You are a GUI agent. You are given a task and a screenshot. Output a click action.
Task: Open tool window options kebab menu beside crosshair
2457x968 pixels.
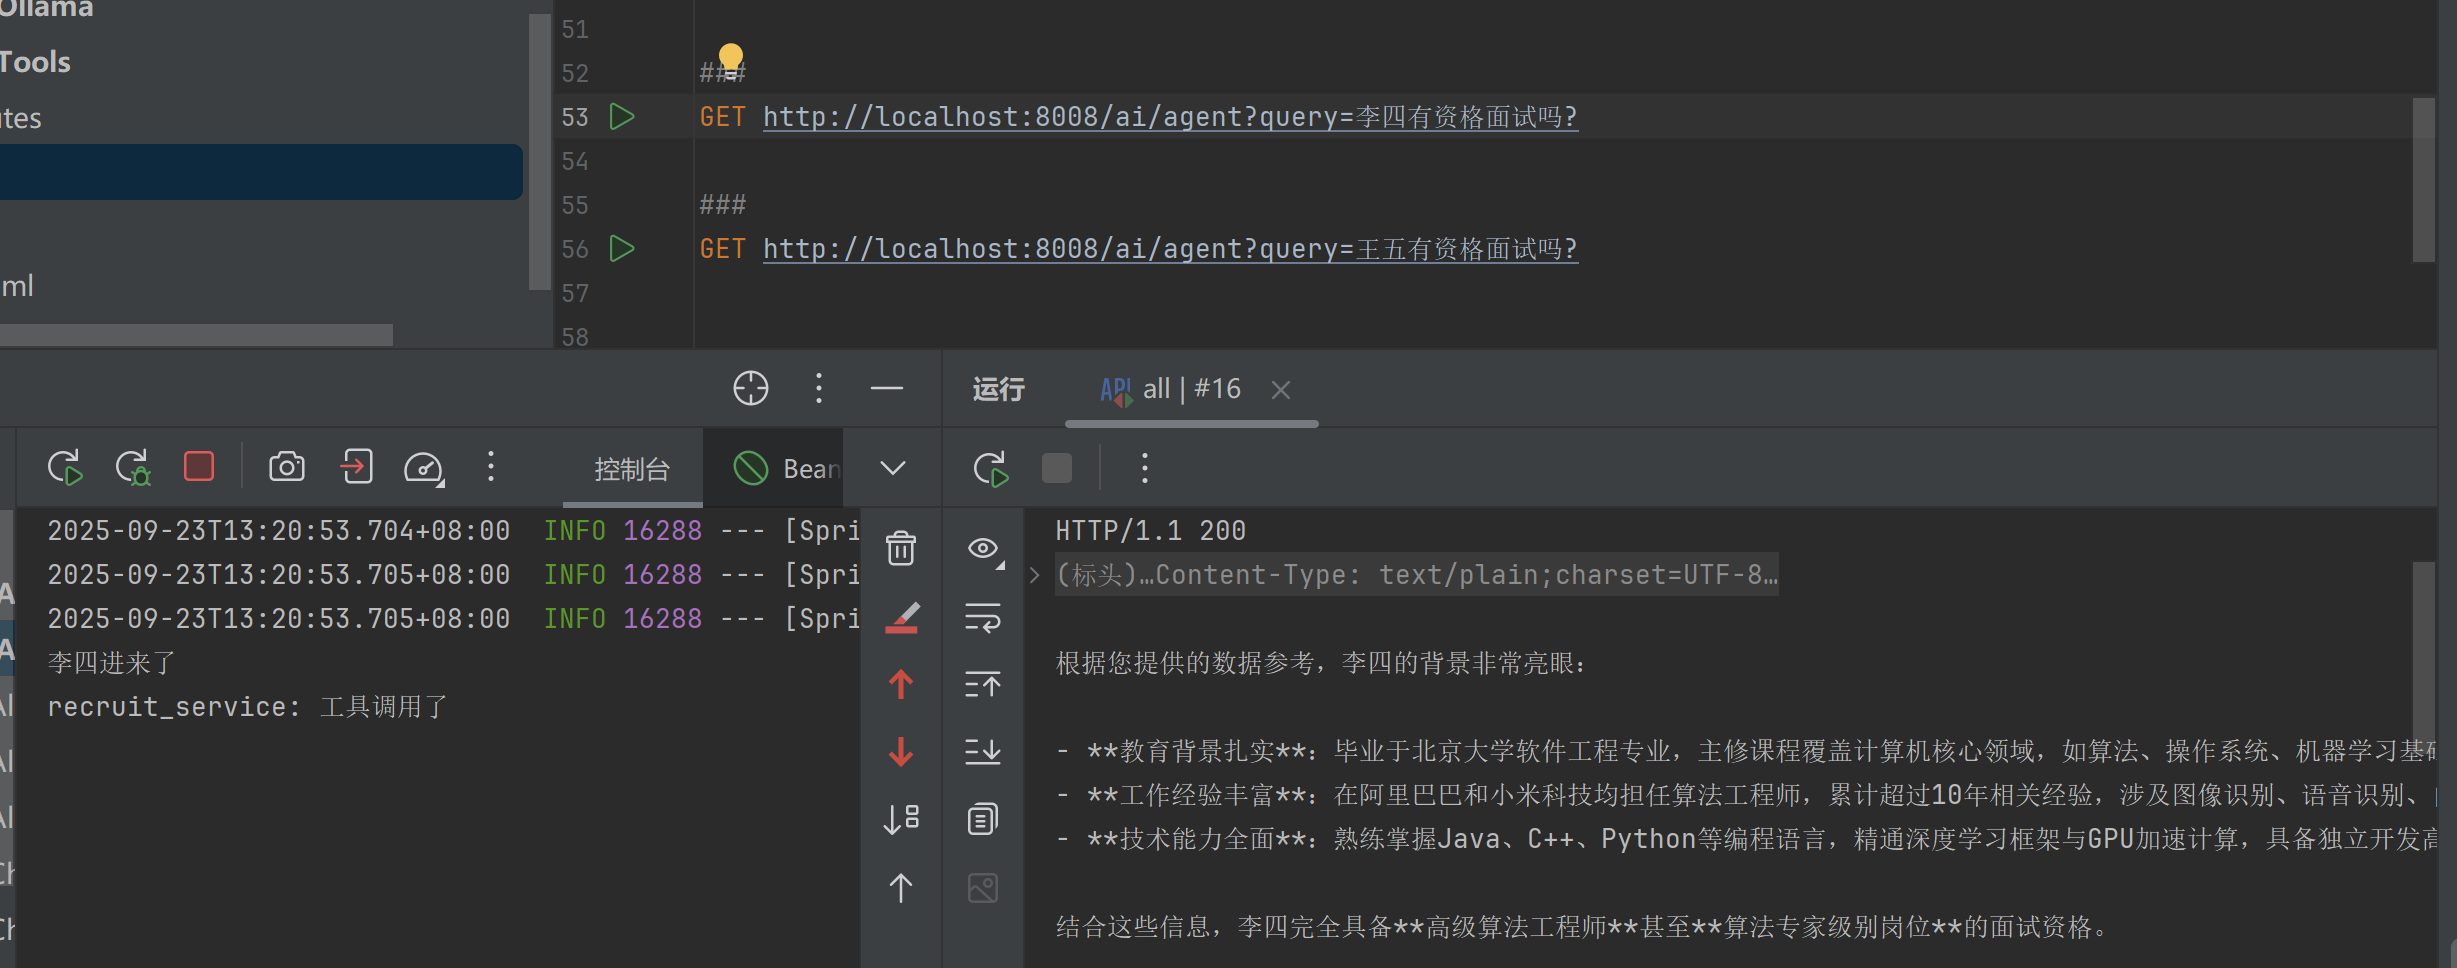tap(819, 388)
